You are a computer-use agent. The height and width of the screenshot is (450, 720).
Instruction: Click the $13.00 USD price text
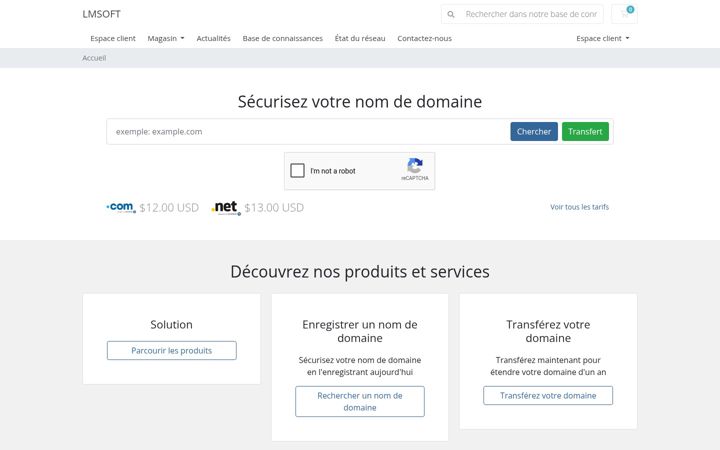pyautogui.click(x=274, y=208)
